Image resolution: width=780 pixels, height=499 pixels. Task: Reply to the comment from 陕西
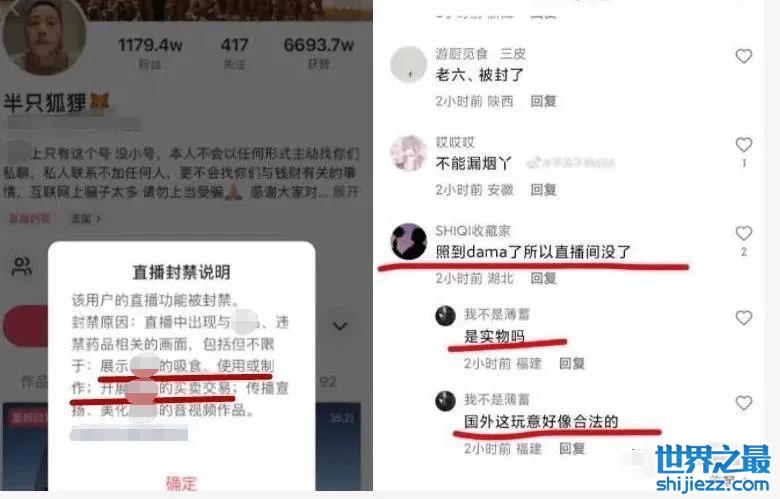[x=543, y=101]
